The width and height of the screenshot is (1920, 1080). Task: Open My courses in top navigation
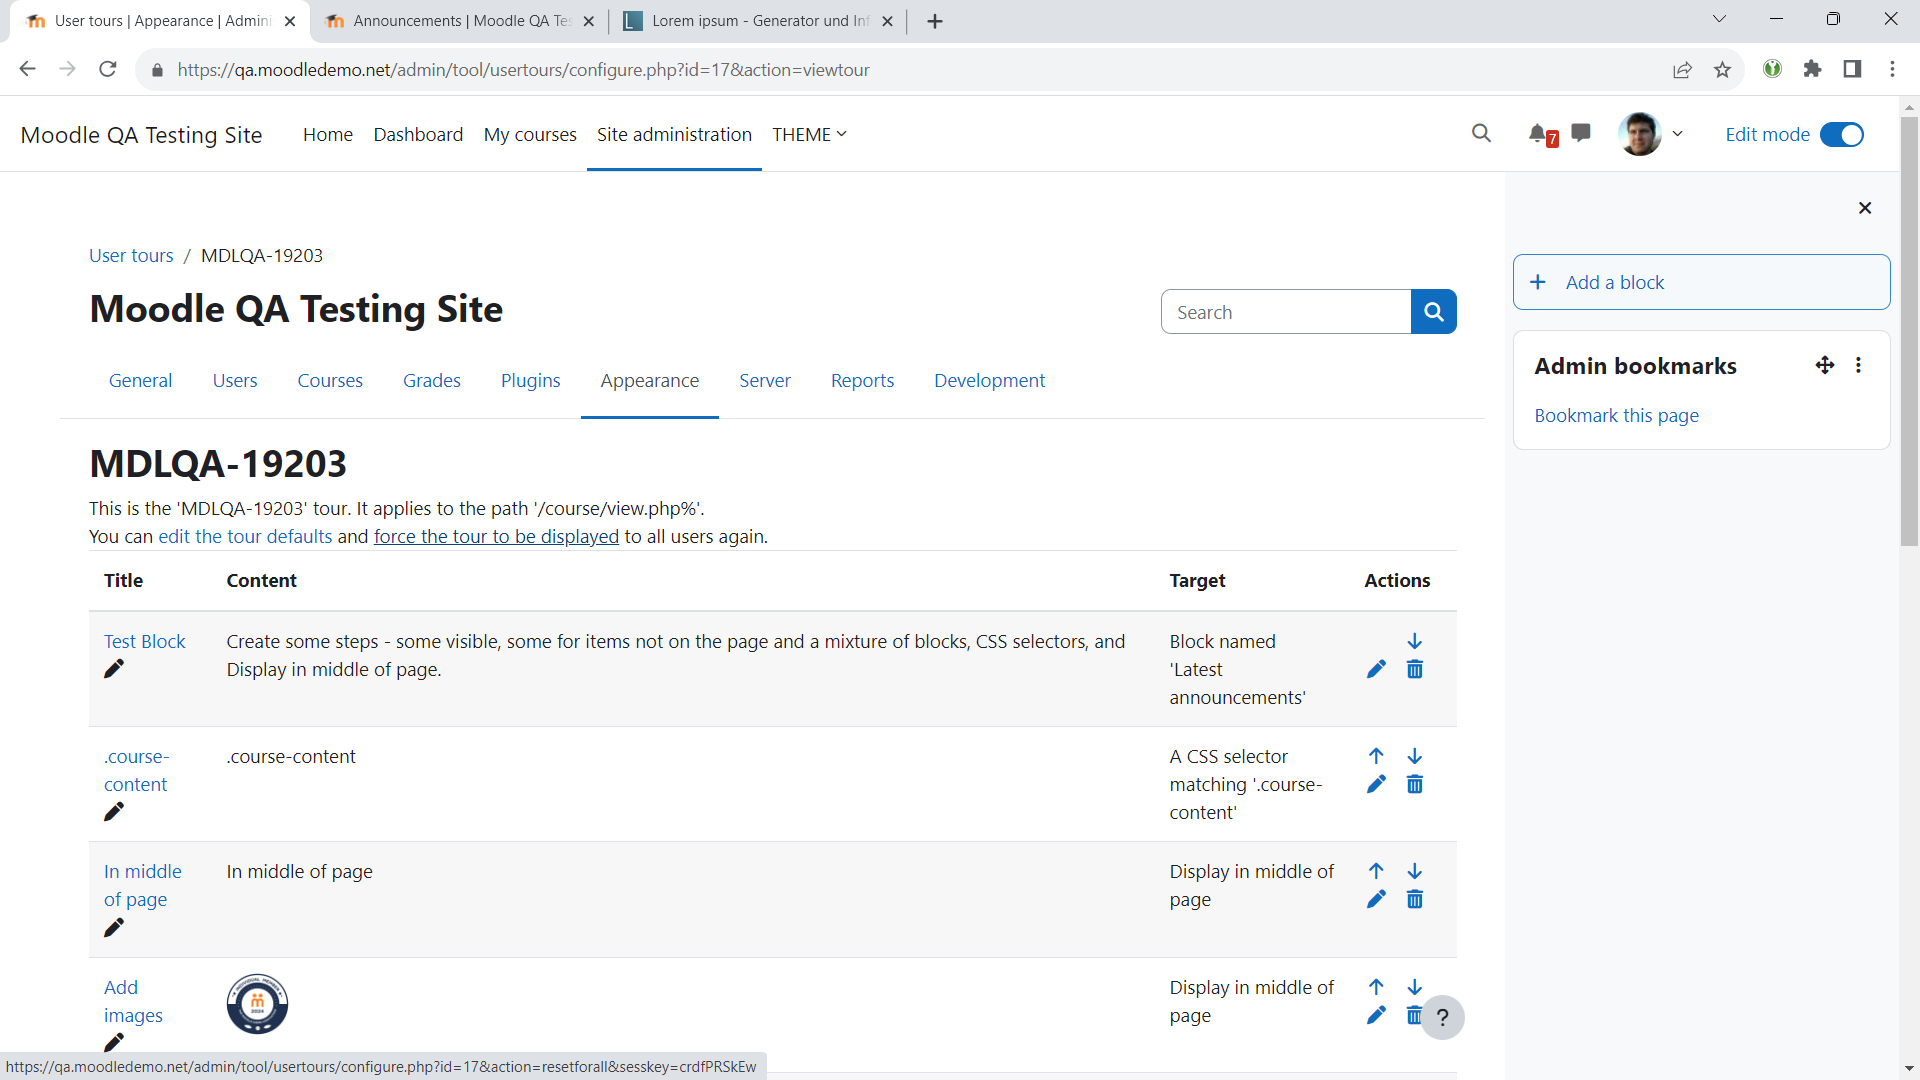pos(530,134)
